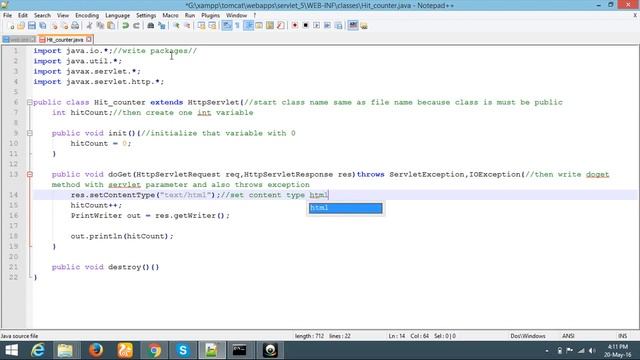Click the Zoom Out toolbar icon
The image size is (640, 360).
point(187,26)
